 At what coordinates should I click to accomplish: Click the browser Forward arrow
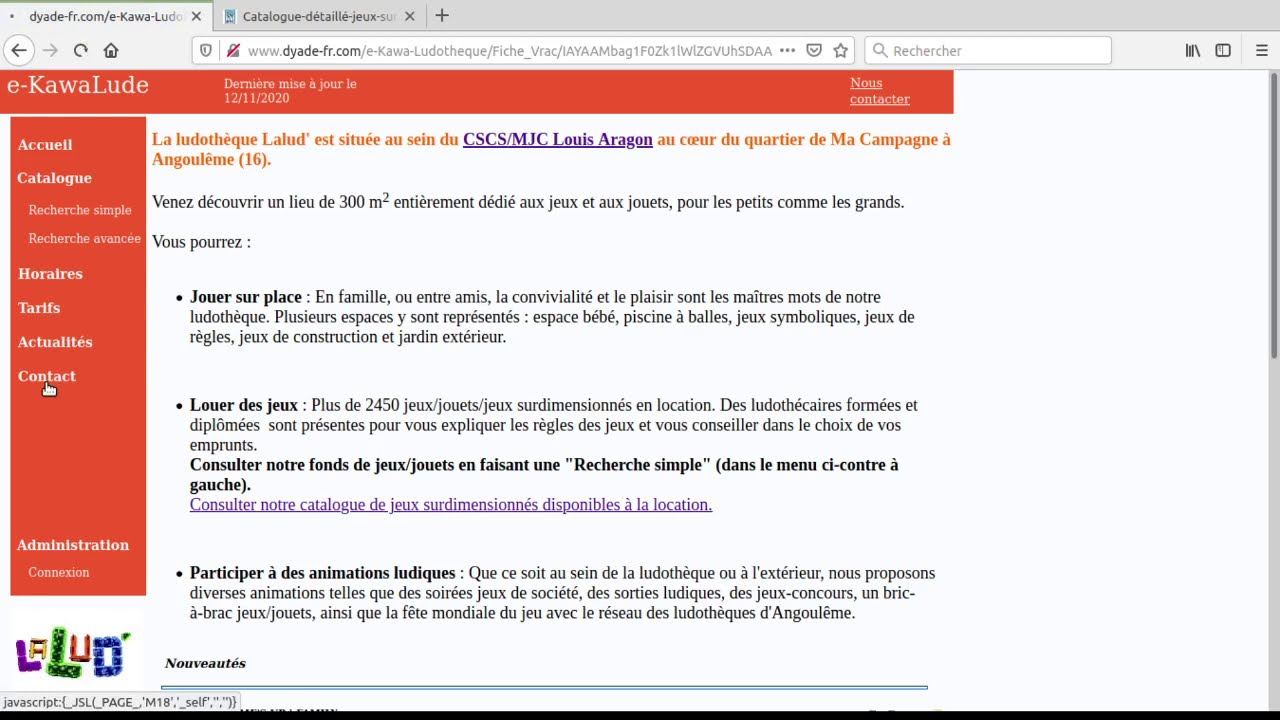tap(50, 50)
